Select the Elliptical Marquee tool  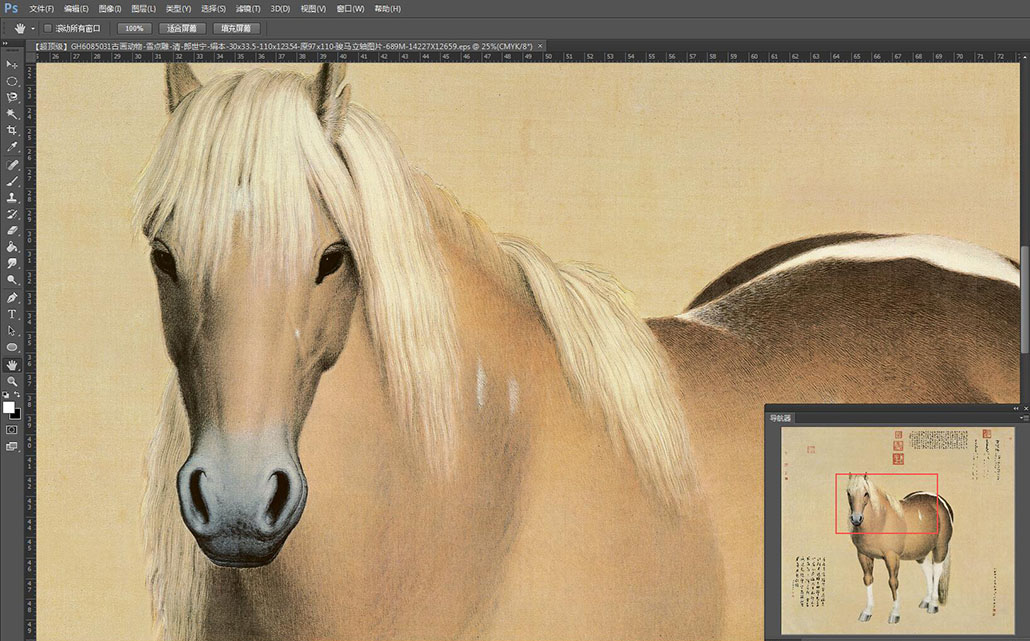point(12,81)
